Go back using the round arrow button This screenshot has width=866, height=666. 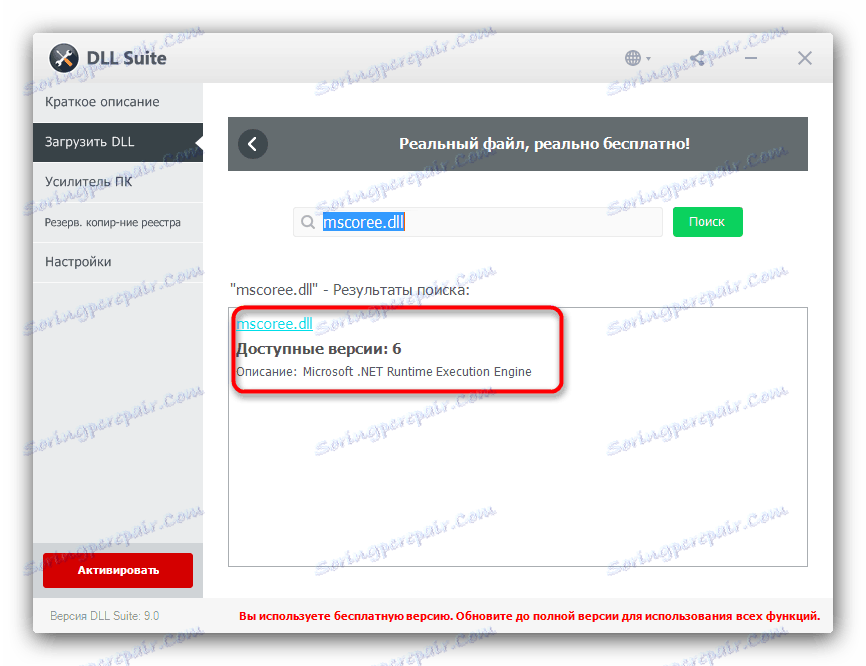click(253, 144)
